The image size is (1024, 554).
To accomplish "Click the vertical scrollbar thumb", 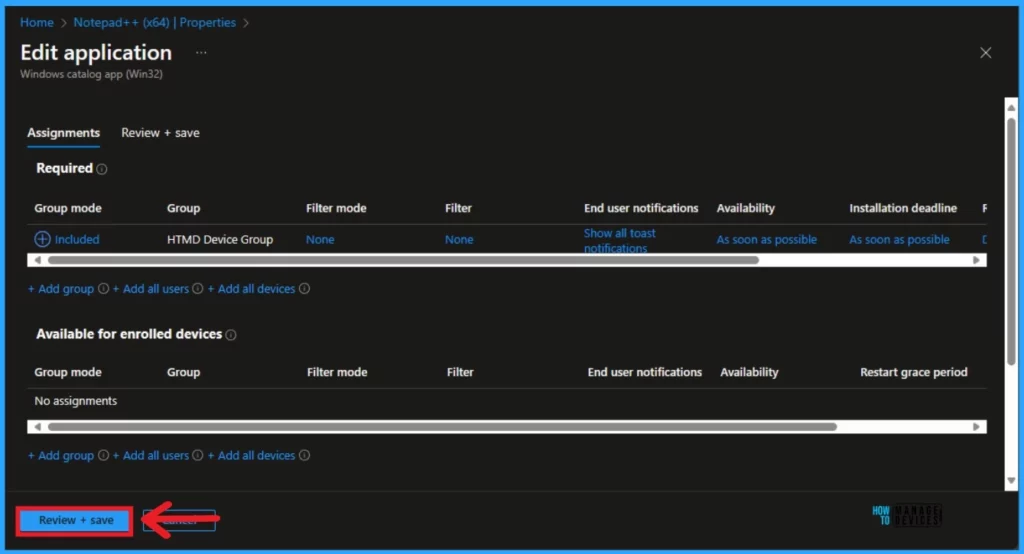I will click(1011, 242).
